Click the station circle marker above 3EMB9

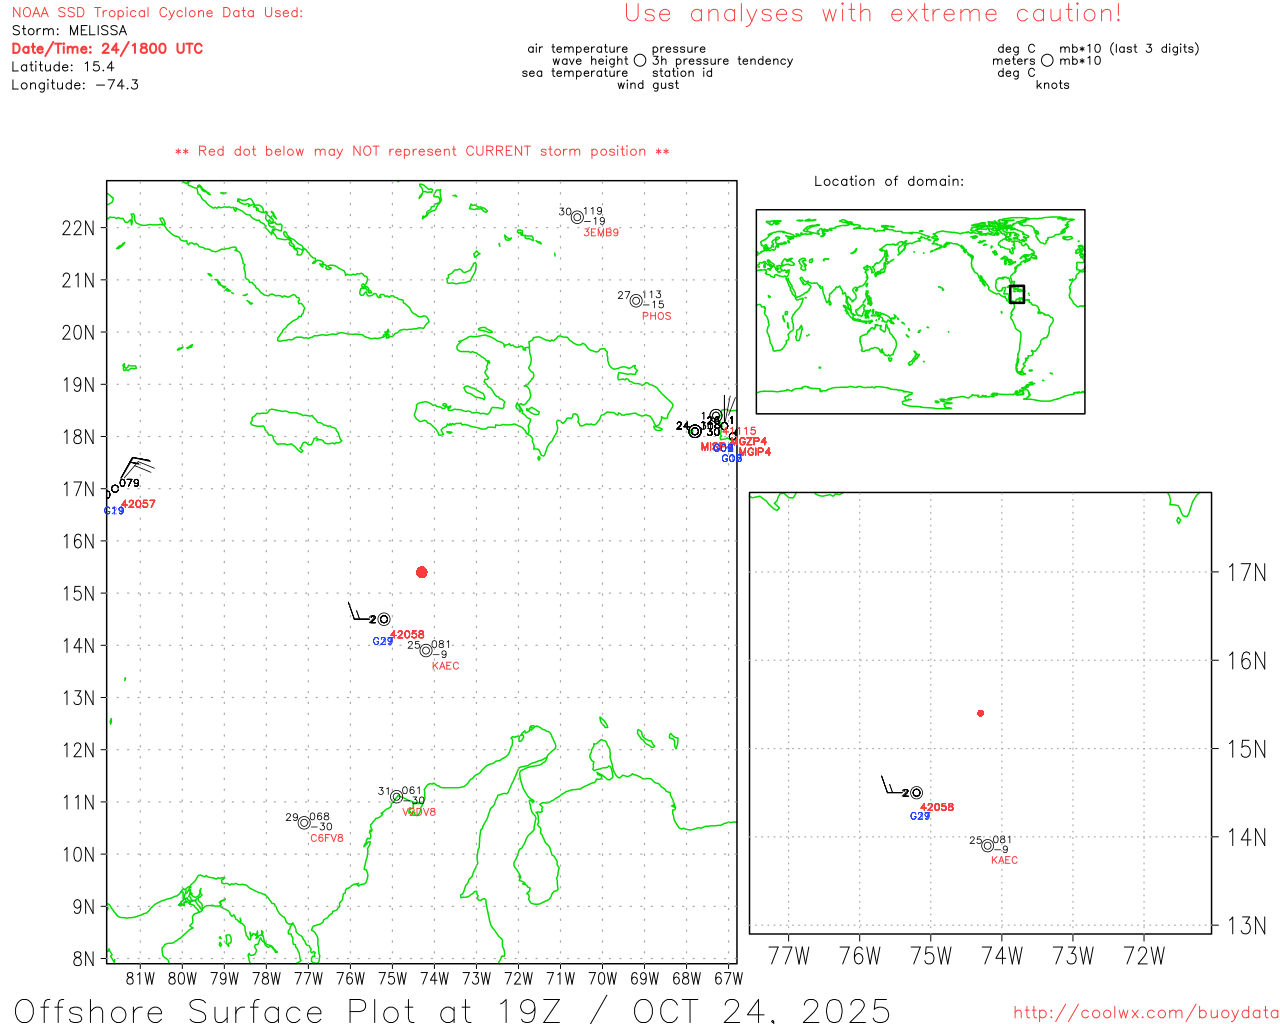pyautogui.click(x=577, y=217)
